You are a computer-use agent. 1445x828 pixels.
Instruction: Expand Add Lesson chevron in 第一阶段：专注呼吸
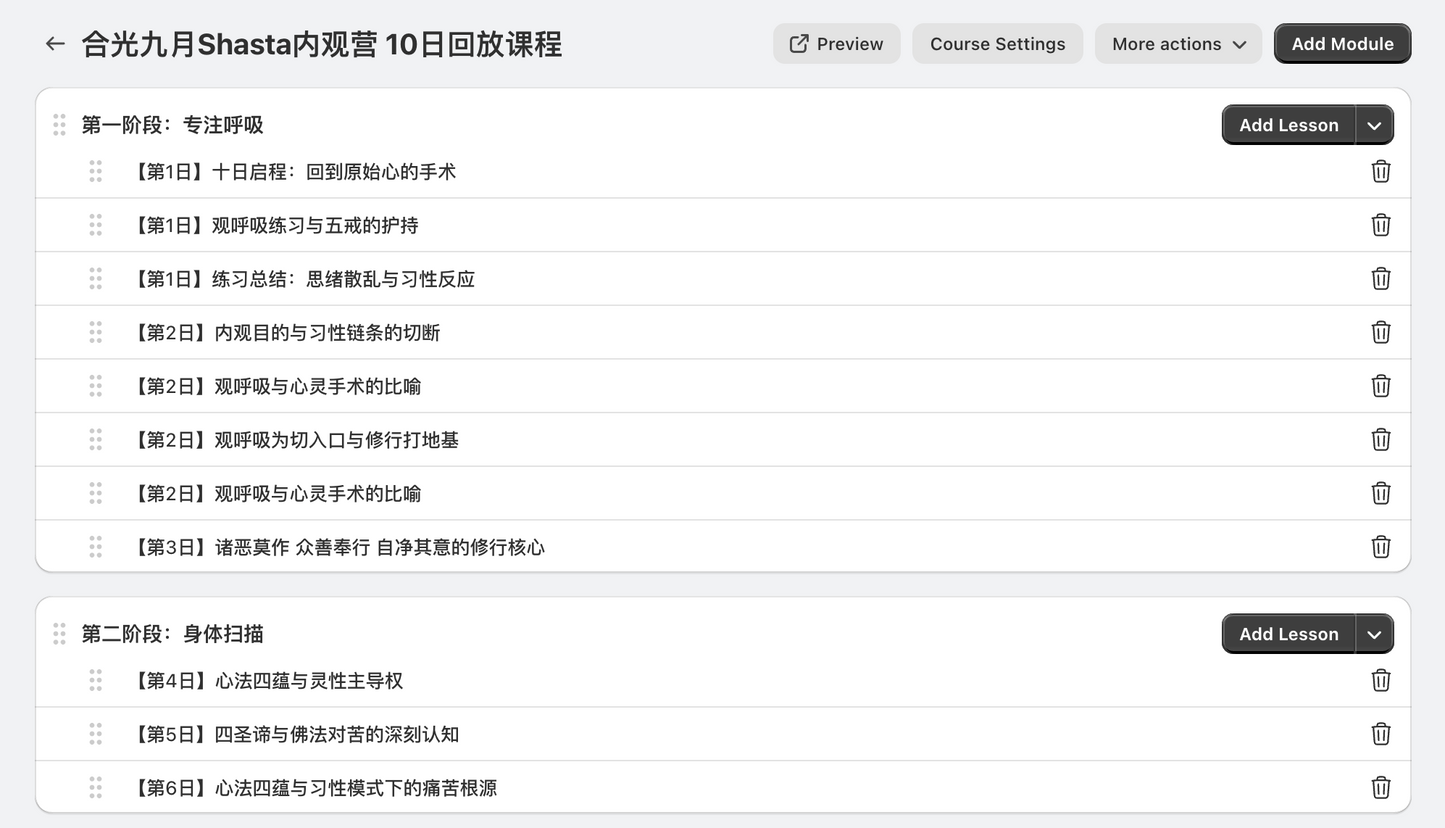click(1374, 125)
